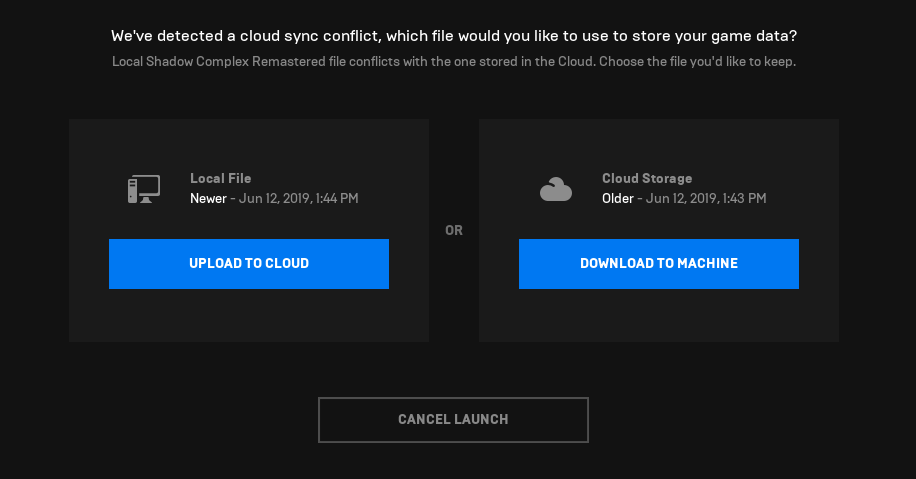Image resolution: width=916 pixels, height=479 pixels.
Task: Click blank area above the Cloud Storage icon
Action: tap(555, 145)
